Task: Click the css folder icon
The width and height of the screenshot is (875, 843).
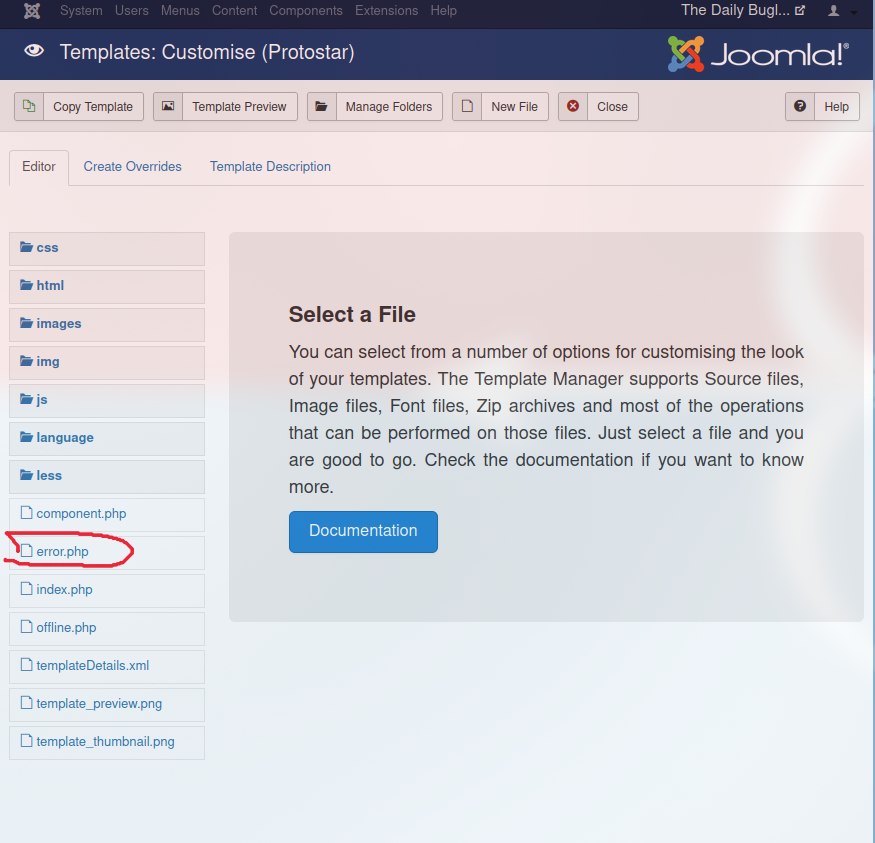Action: pos(26,247)
